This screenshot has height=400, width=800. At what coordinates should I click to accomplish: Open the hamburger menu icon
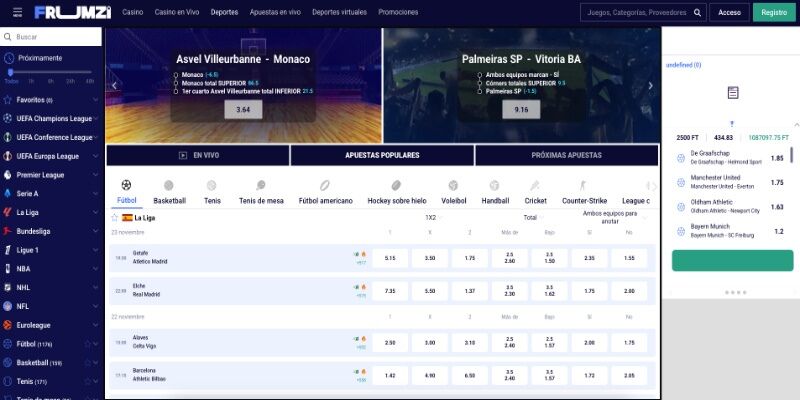coord(17,12)
